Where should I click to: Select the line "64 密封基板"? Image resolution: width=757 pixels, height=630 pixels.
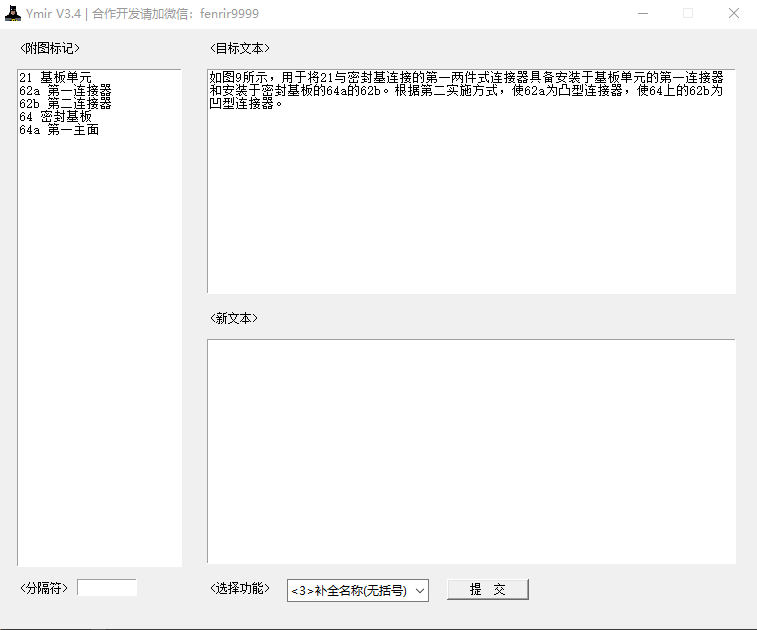(x=55, y=116)
